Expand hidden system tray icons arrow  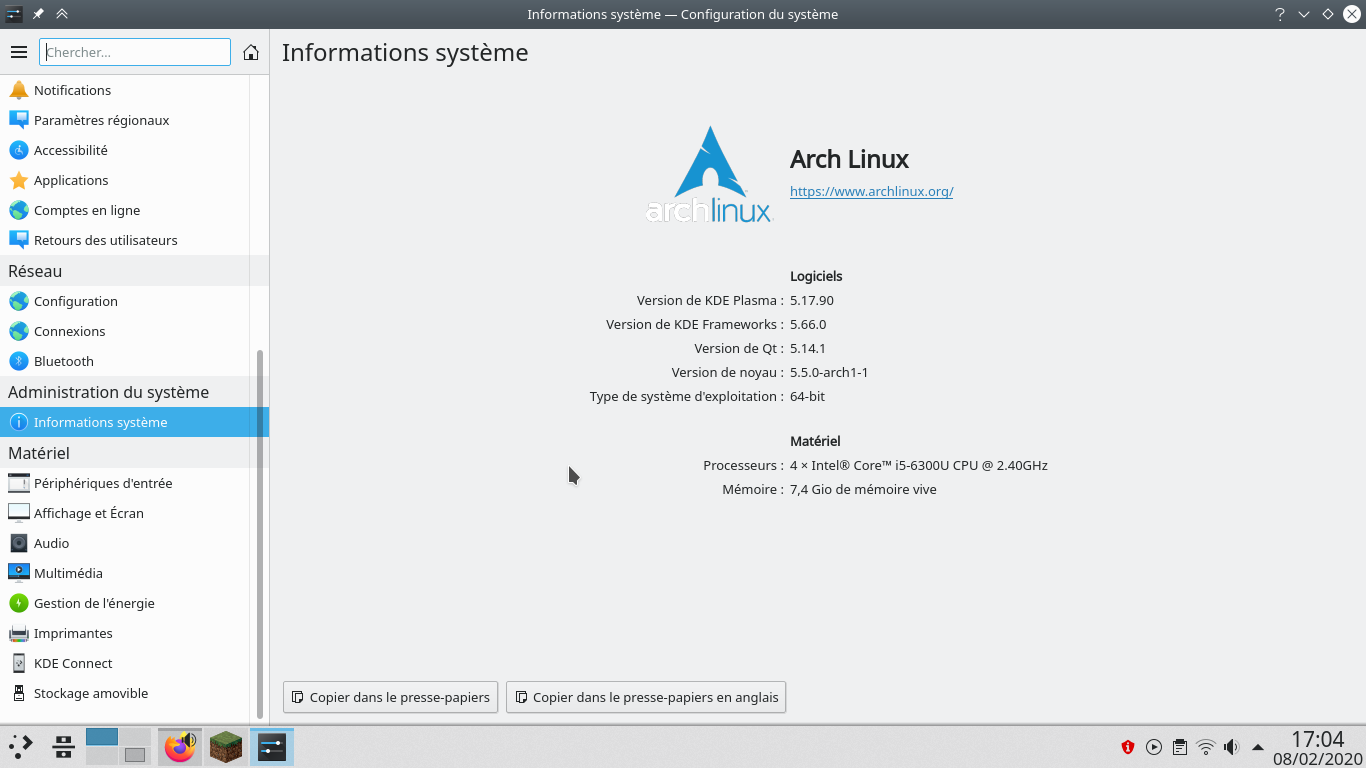click(1258, 747)
